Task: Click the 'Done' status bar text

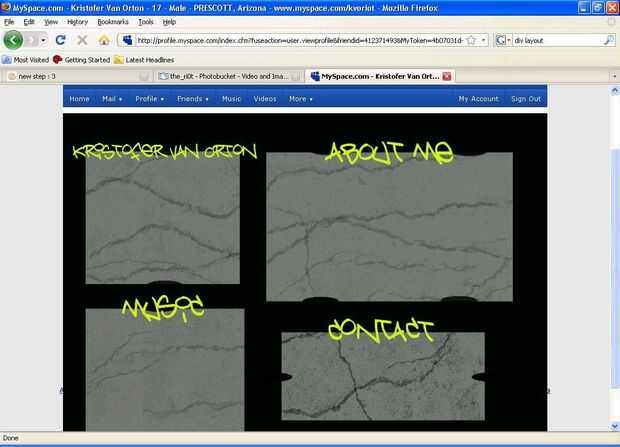Action: 11,438
